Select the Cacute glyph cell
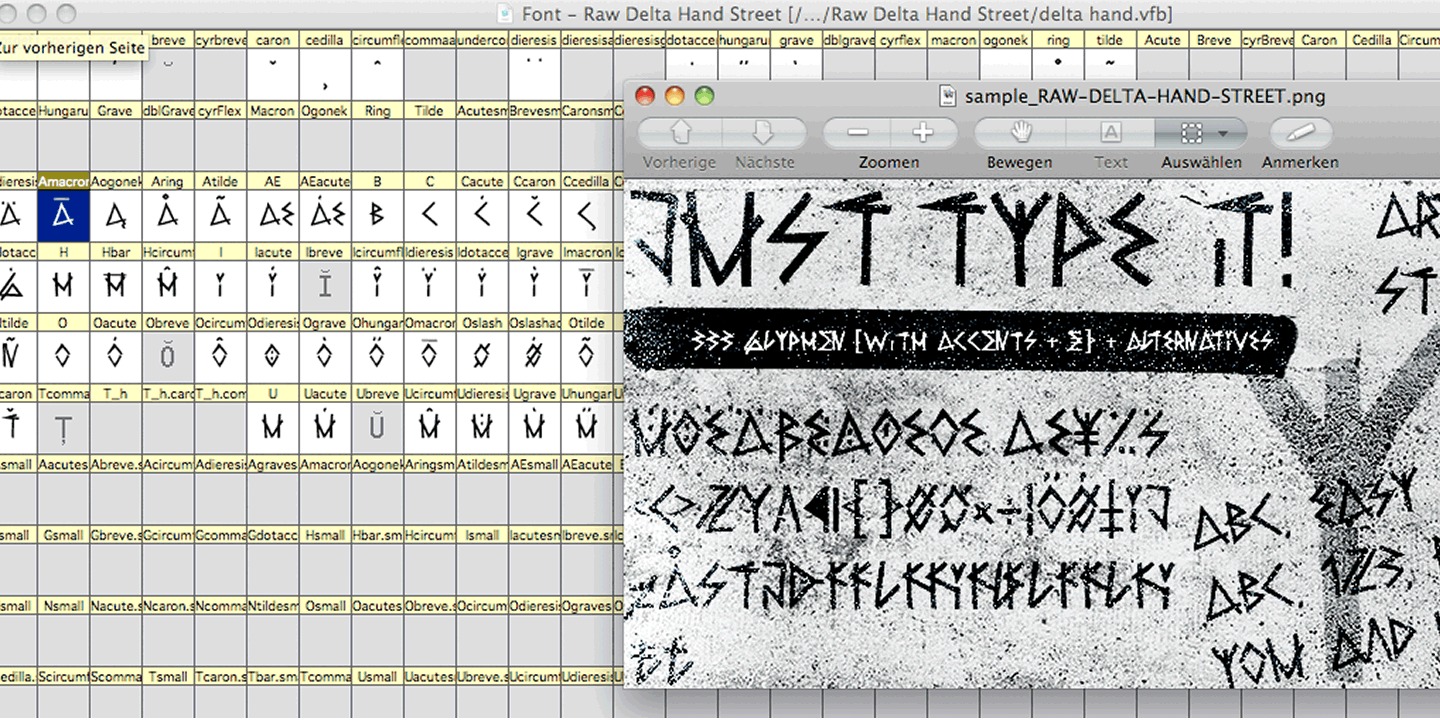The height and width of the screenshot is (720, 1440). [482, 215]
